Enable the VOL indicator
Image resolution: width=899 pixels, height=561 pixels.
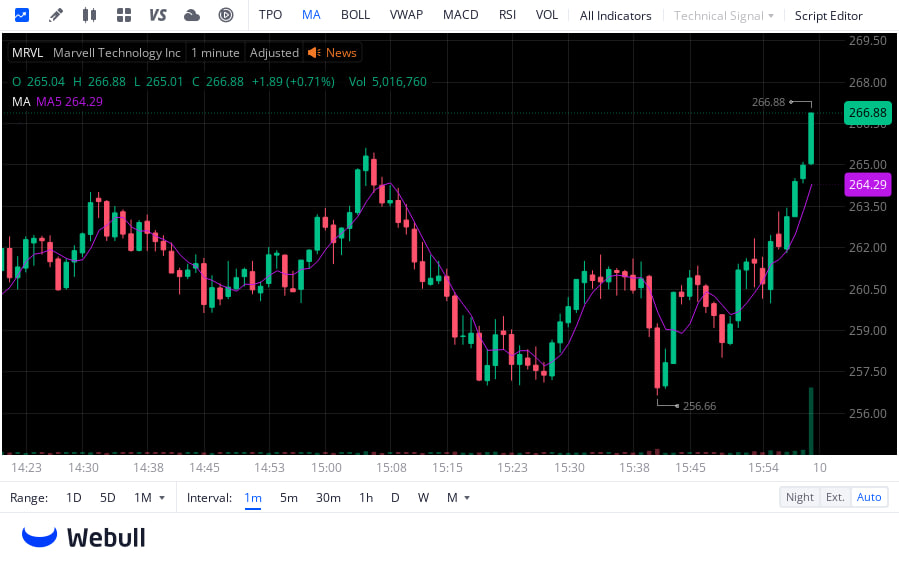[546, 15]
